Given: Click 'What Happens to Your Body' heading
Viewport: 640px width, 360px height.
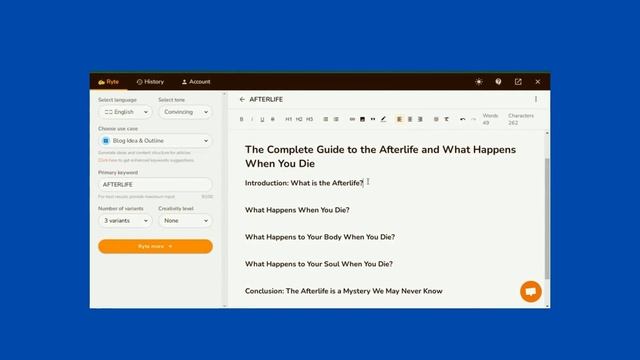Looking at the screenshot, I should [x=320, y=237].
